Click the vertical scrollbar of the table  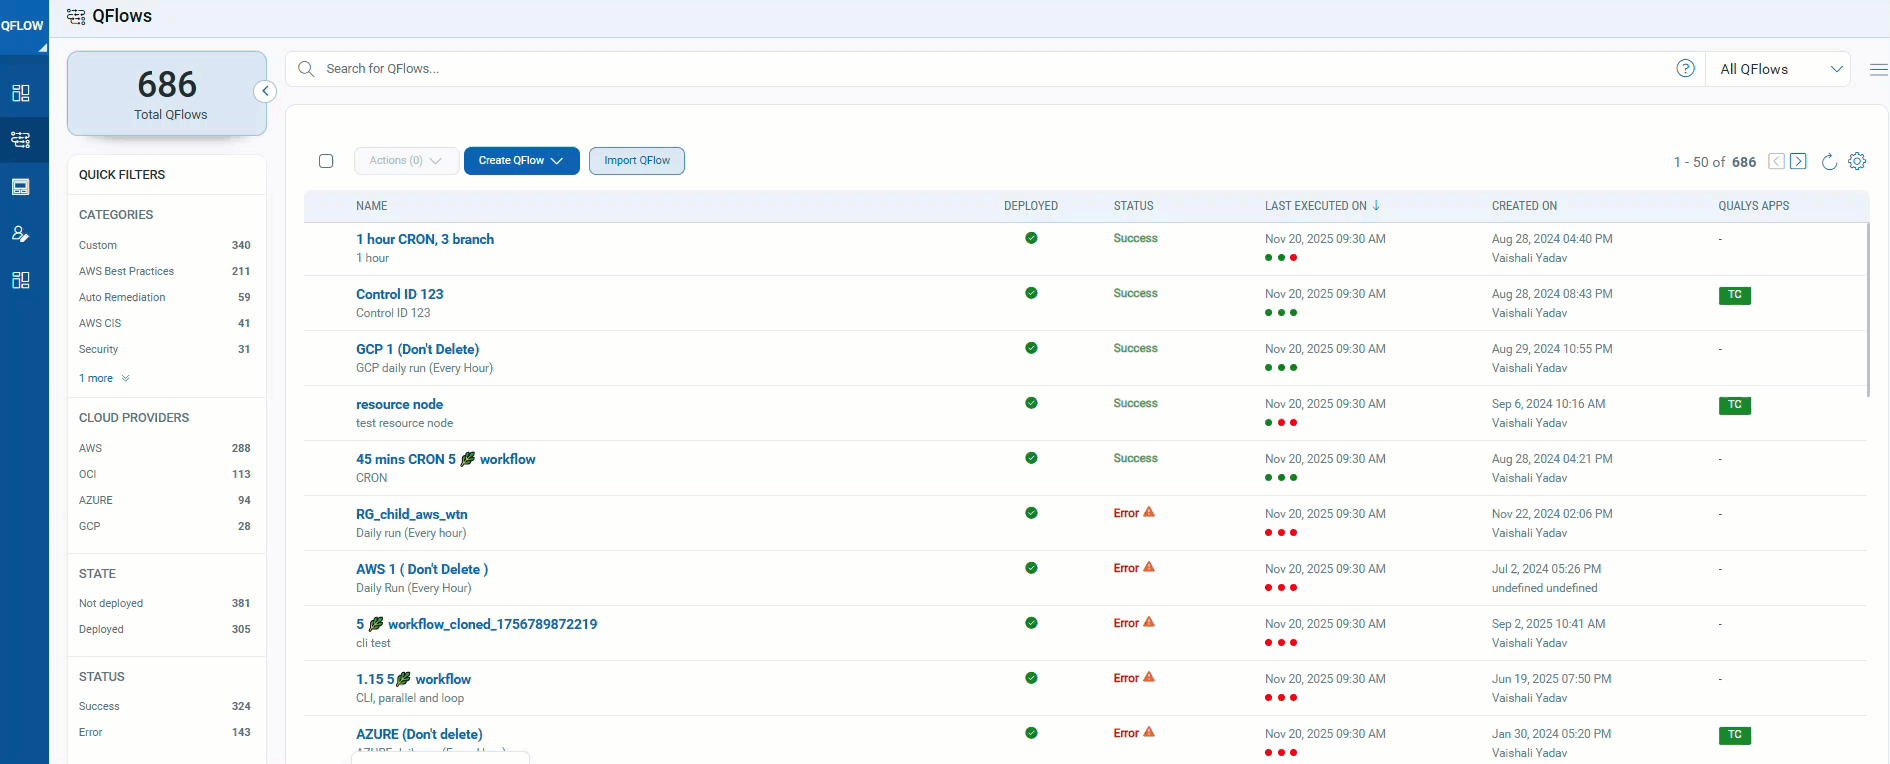pos(1867,310)
